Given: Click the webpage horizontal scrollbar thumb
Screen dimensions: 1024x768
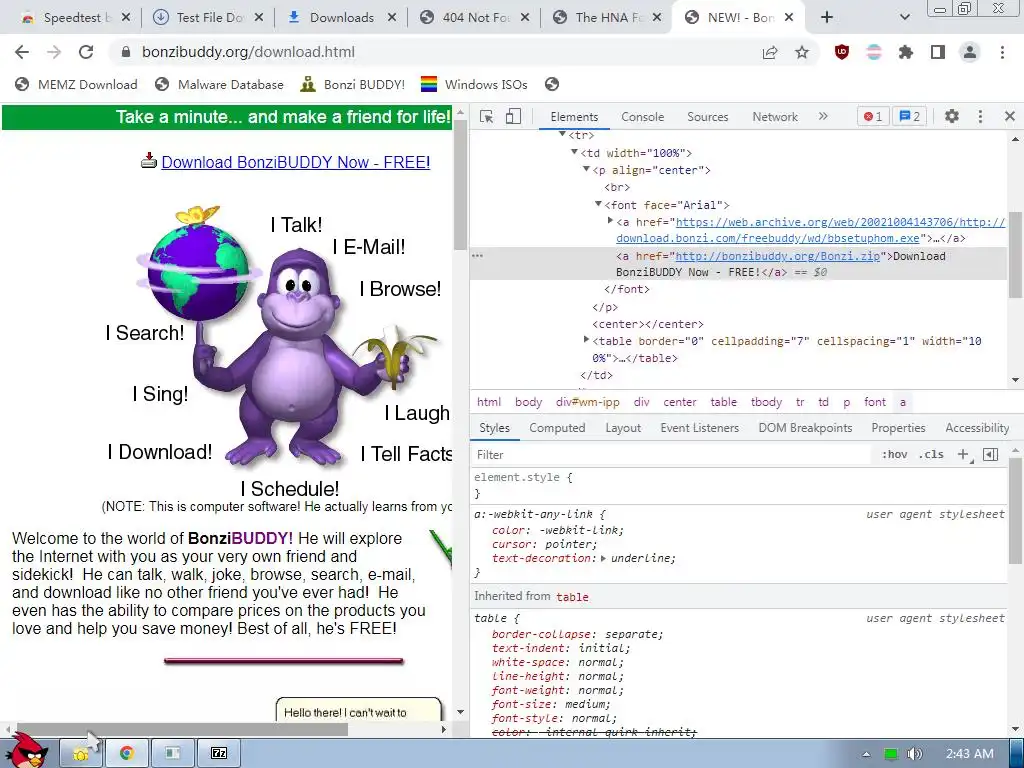Looking at the screenshot, I should click(x=180, y=729).
